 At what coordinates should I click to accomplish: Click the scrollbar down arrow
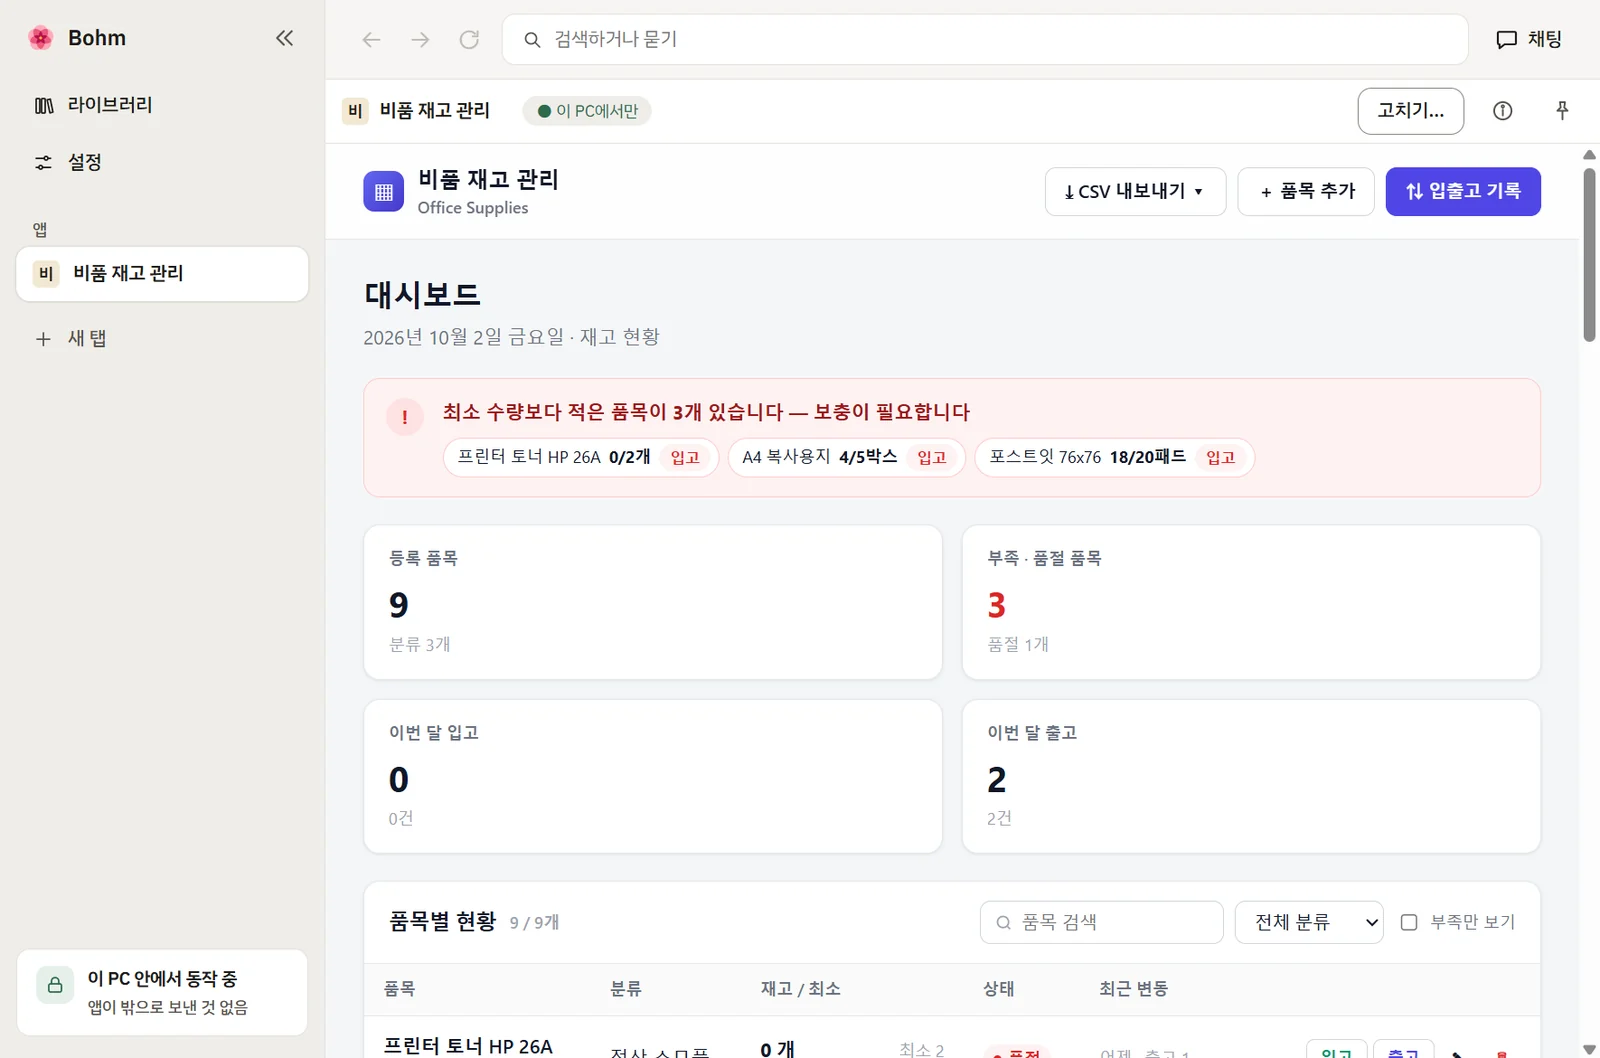[1589, 1049]
